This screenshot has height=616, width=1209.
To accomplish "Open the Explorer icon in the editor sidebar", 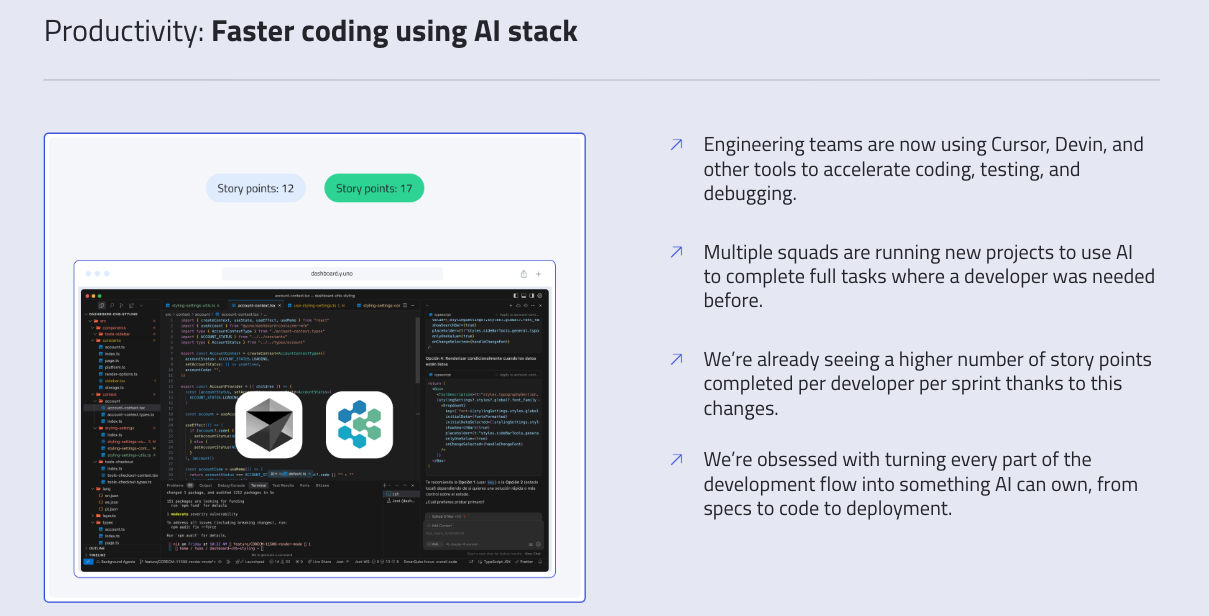I will [102, 305].
